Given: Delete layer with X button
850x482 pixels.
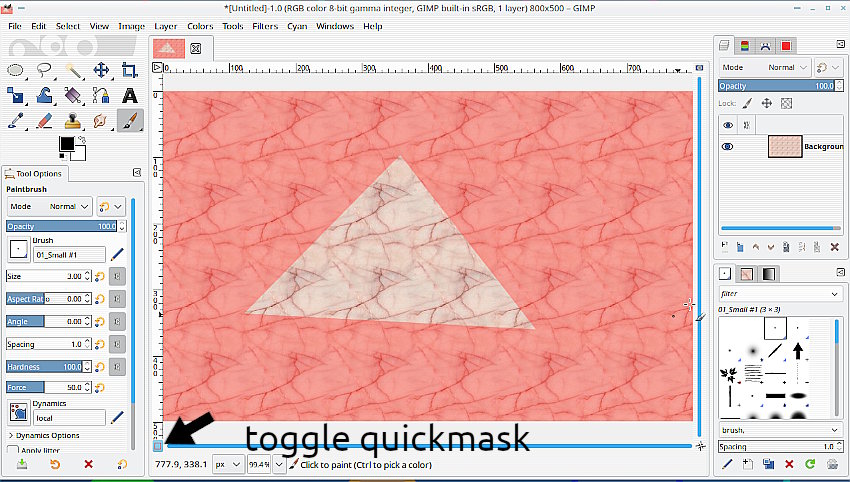Looking at the screenshot, I should click(835, 247).
